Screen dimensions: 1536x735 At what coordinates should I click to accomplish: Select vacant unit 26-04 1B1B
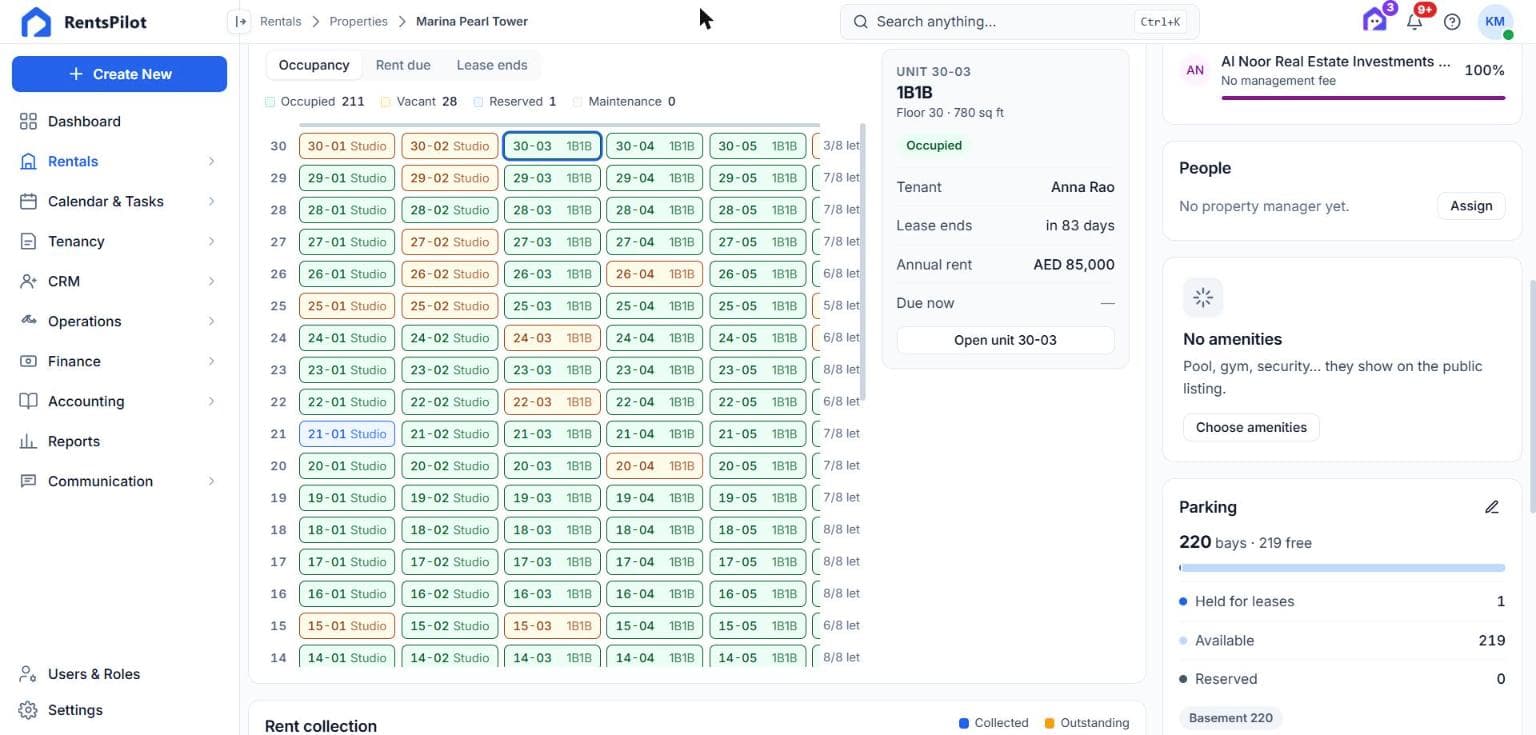(654, 274)
